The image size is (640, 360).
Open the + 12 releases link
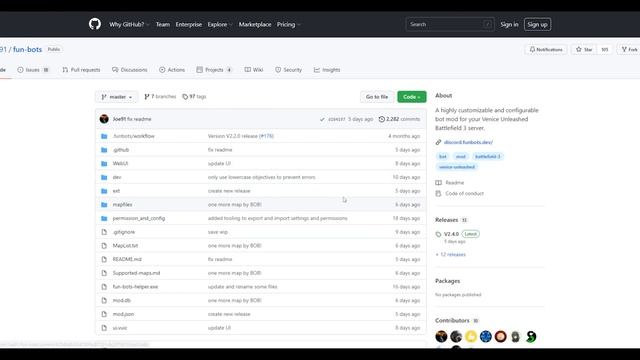pos(451,254)
